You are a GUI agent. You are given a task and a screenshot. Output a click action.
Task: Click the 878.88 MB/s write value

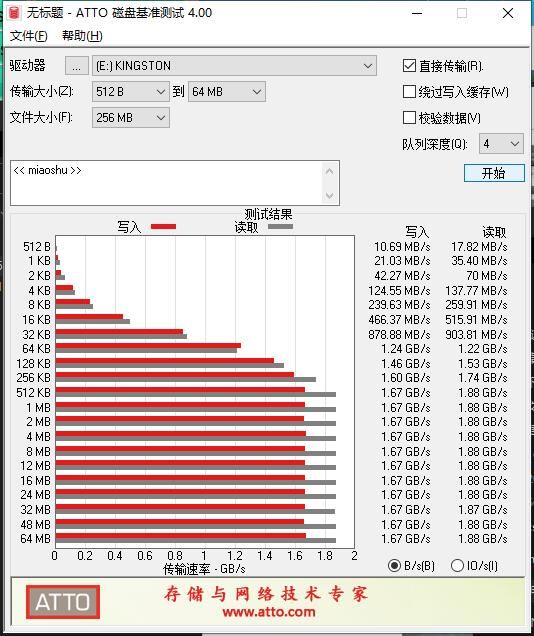399,335
